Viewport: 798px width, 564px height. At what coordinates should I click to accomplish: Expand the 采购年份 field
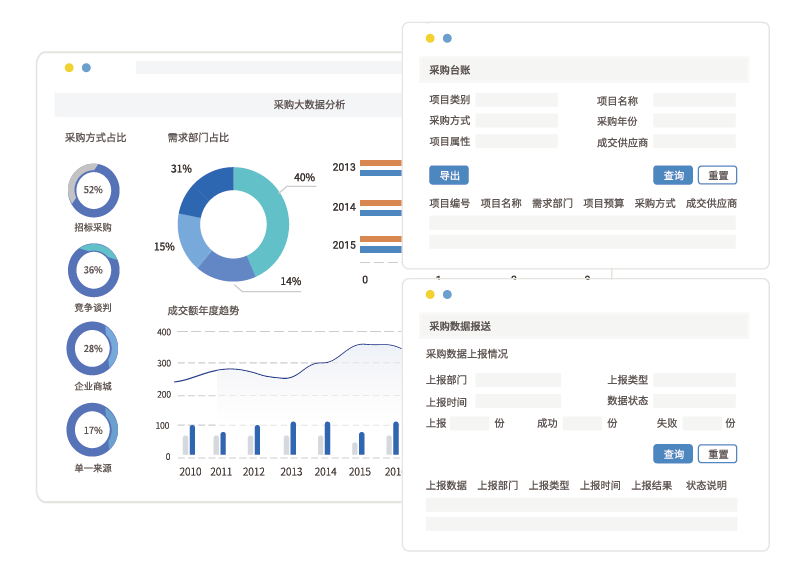(694, 121)
